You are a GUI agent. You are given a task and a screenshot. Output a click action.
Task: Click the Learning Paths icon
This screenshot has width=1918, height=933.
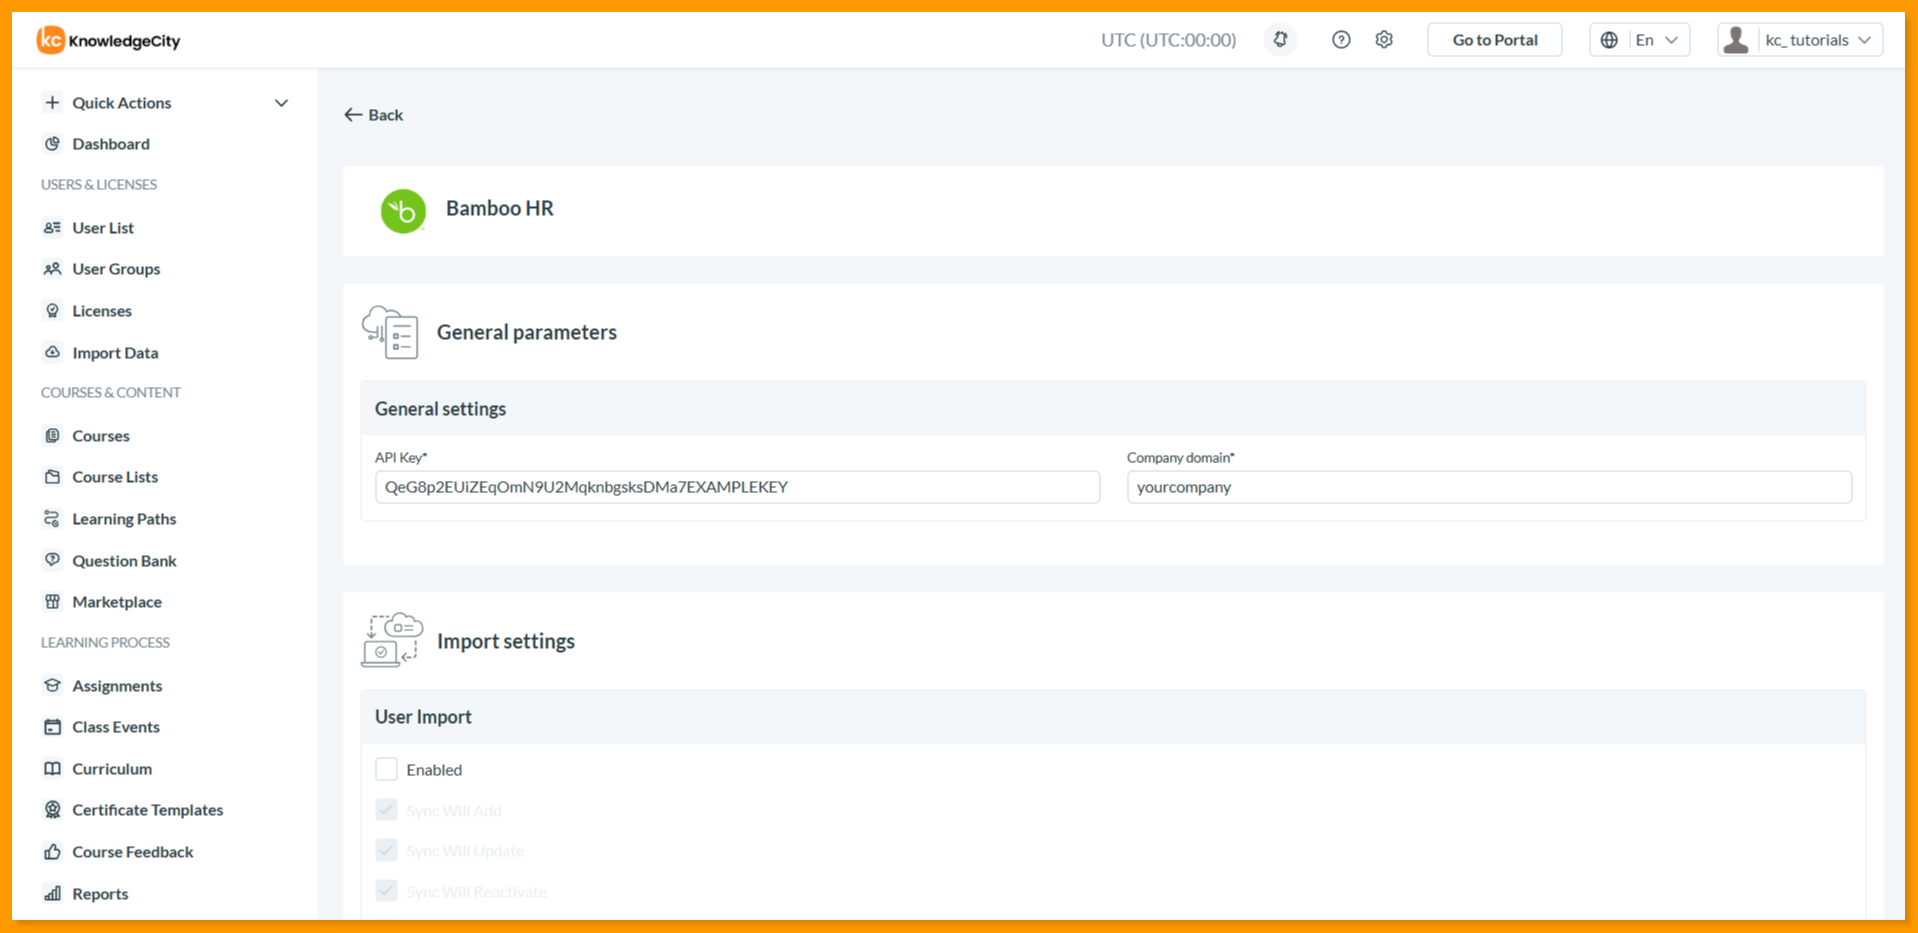52,519
